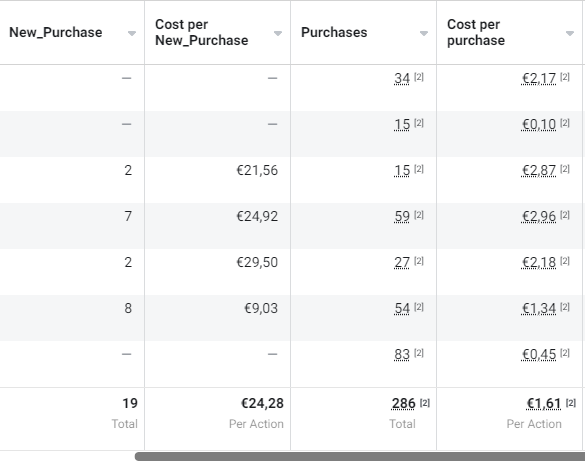Viewport: 585px width, 462px height.
Task: Open the Purchases column dropdown arrow
Action: [x=423, y=34]
